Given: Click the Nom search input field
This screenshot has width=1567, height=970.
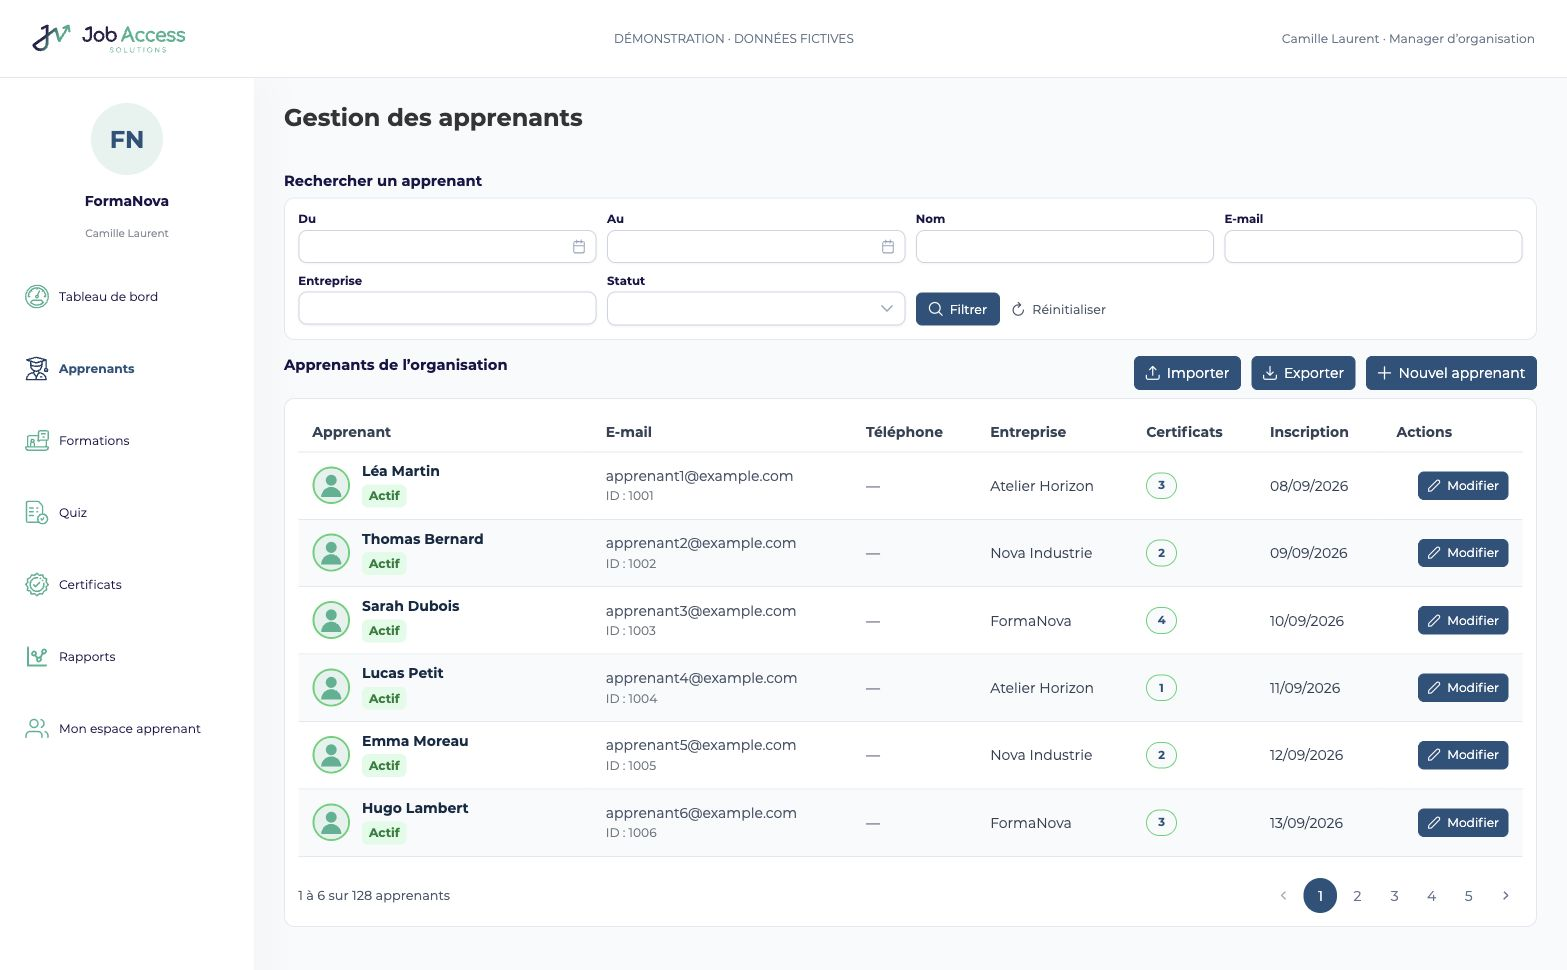Looking at the screenshot, I should click(1064, 247).
